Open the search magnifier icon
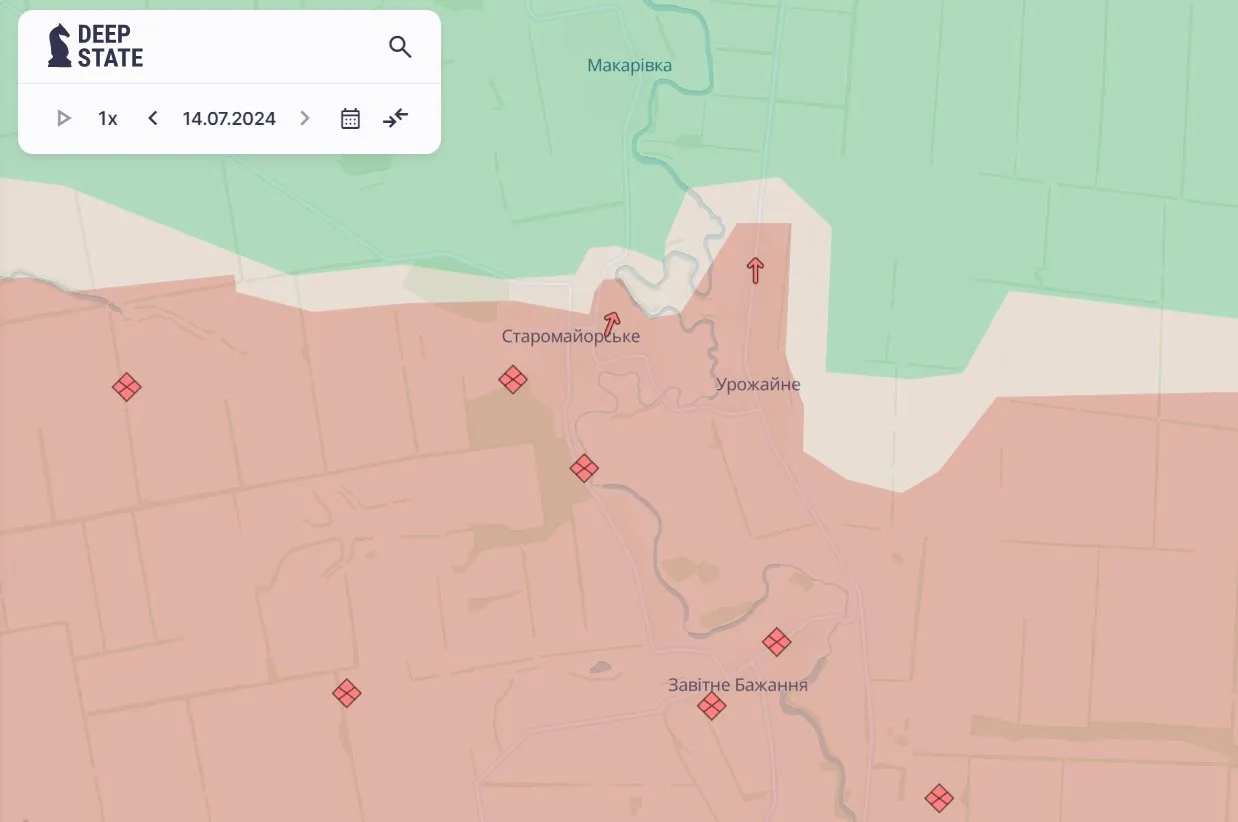This screenshot has width=1238, height=822. point(400,47)
